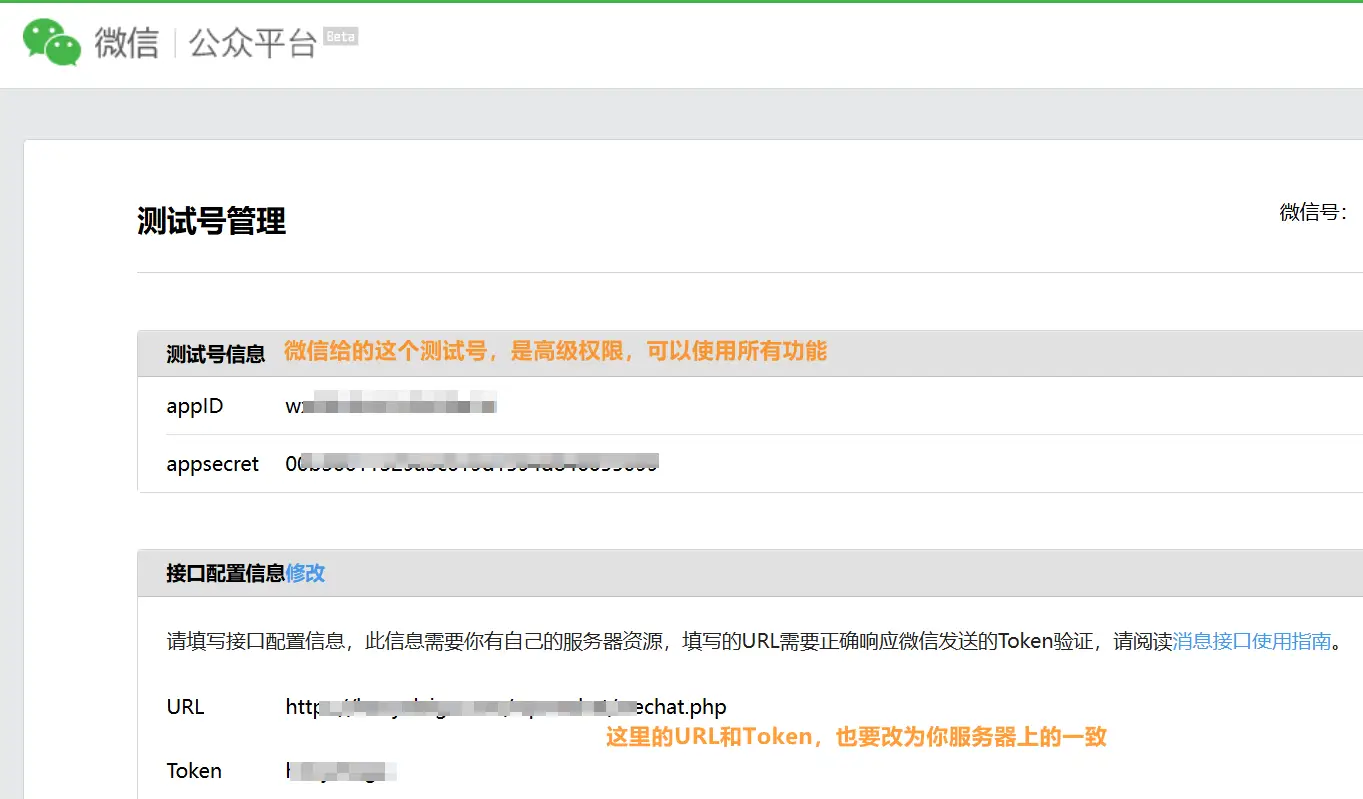Click the 接口配置信息 section title
This screenshot has height=799, width=1363.
pos(225,573)
